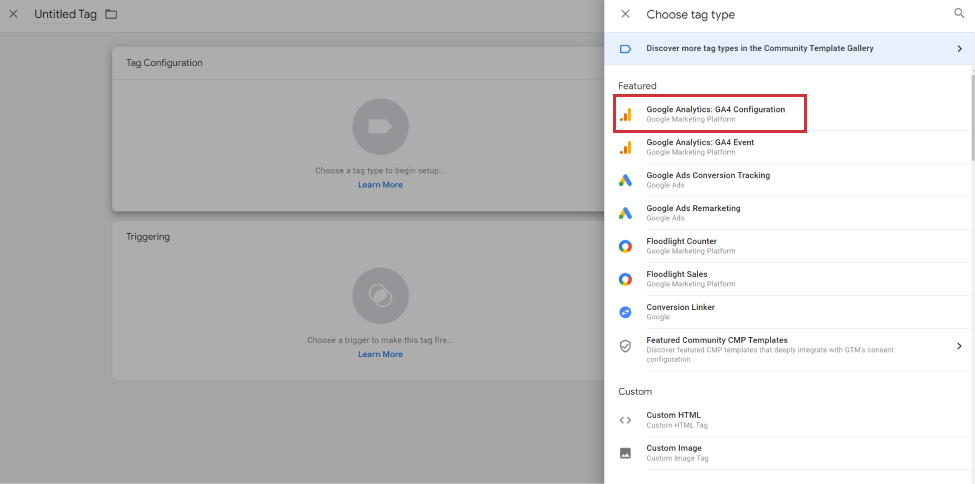975x484 pixels.
Task: Click the Triggering heading
Action: coord(148,237)
